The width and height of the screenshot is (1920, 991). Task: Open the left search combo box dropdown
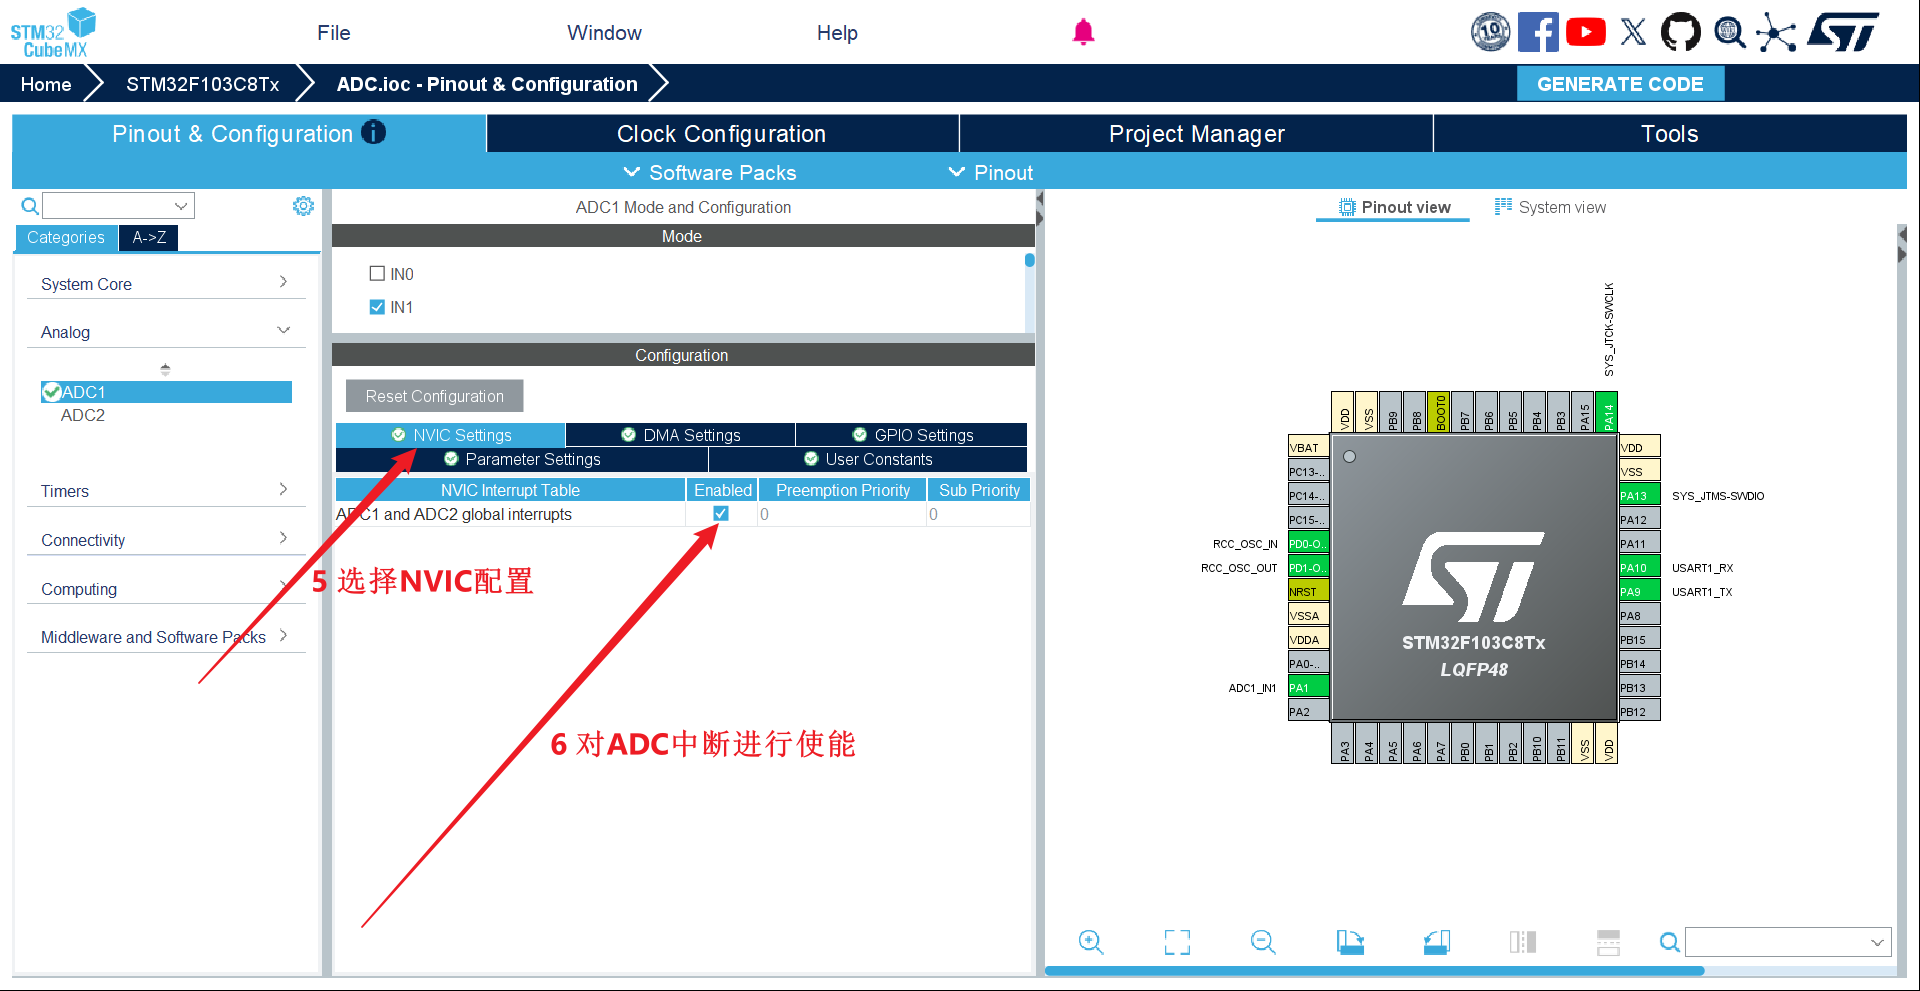(x=181, y=206)
